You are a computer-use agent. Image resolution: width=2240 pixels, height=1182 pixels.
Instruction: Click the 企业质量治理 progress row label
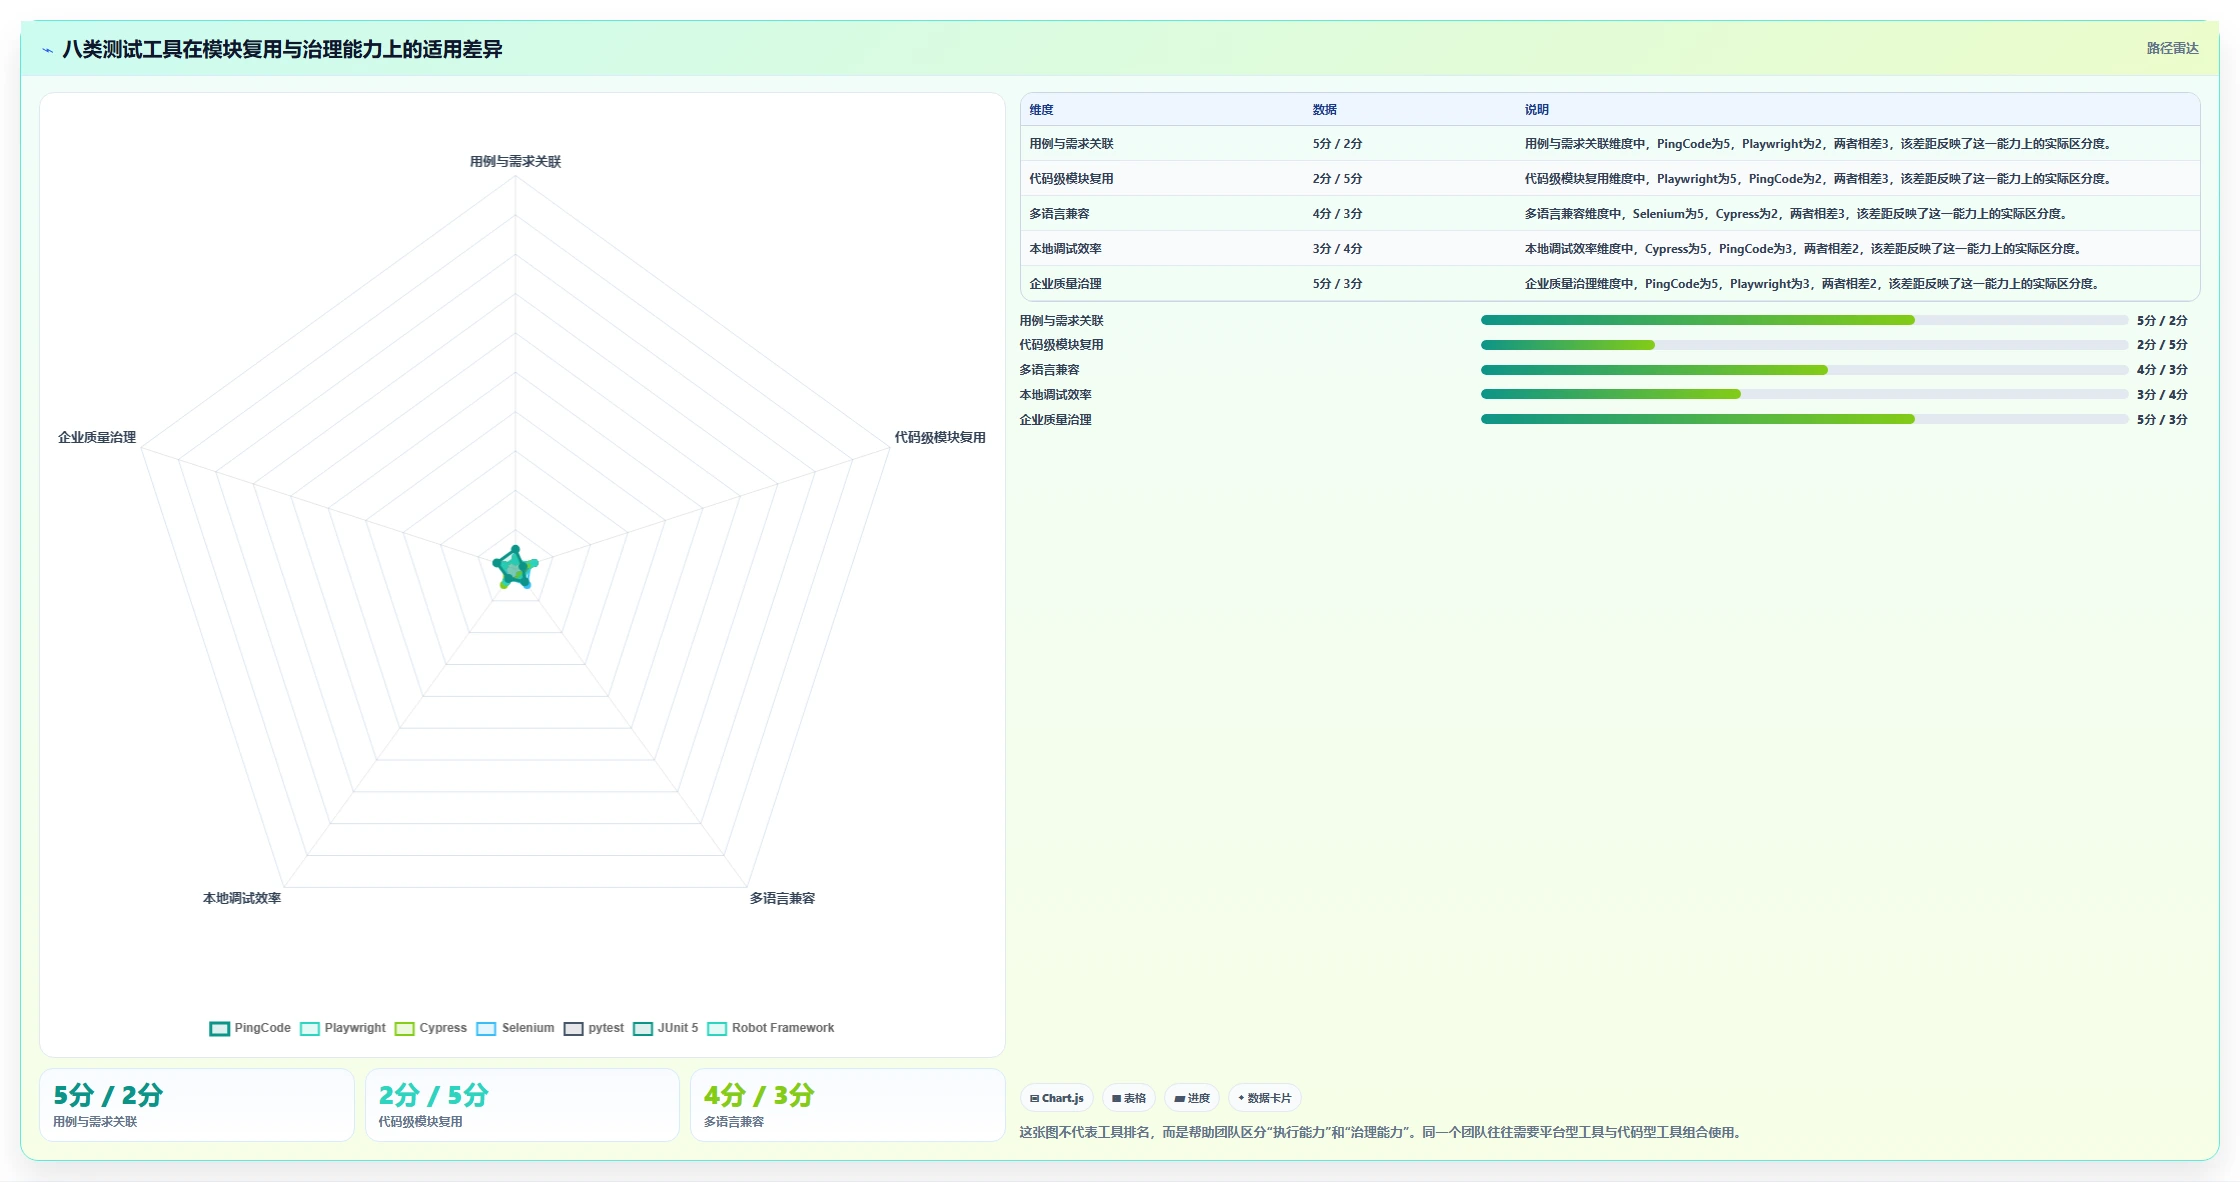point(1055,420)
